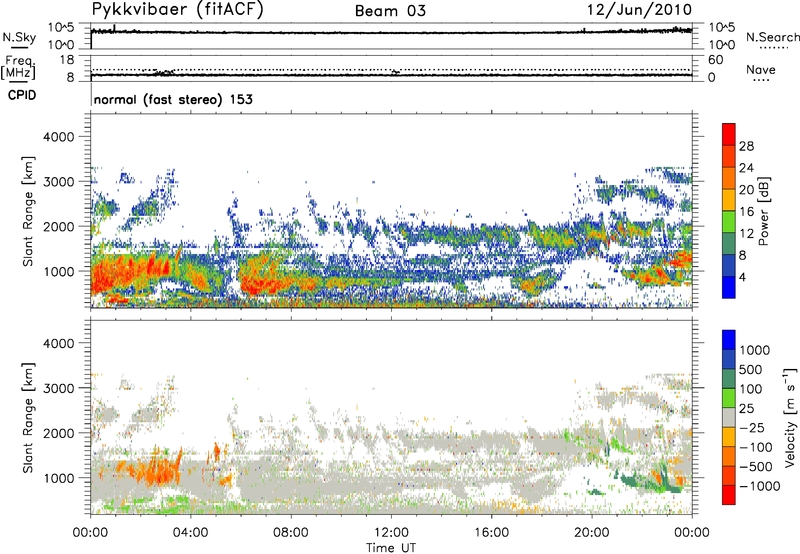Click the red bottom segment of the velocity colorbar
Screen dimensions: 800x554
point(729,495)
